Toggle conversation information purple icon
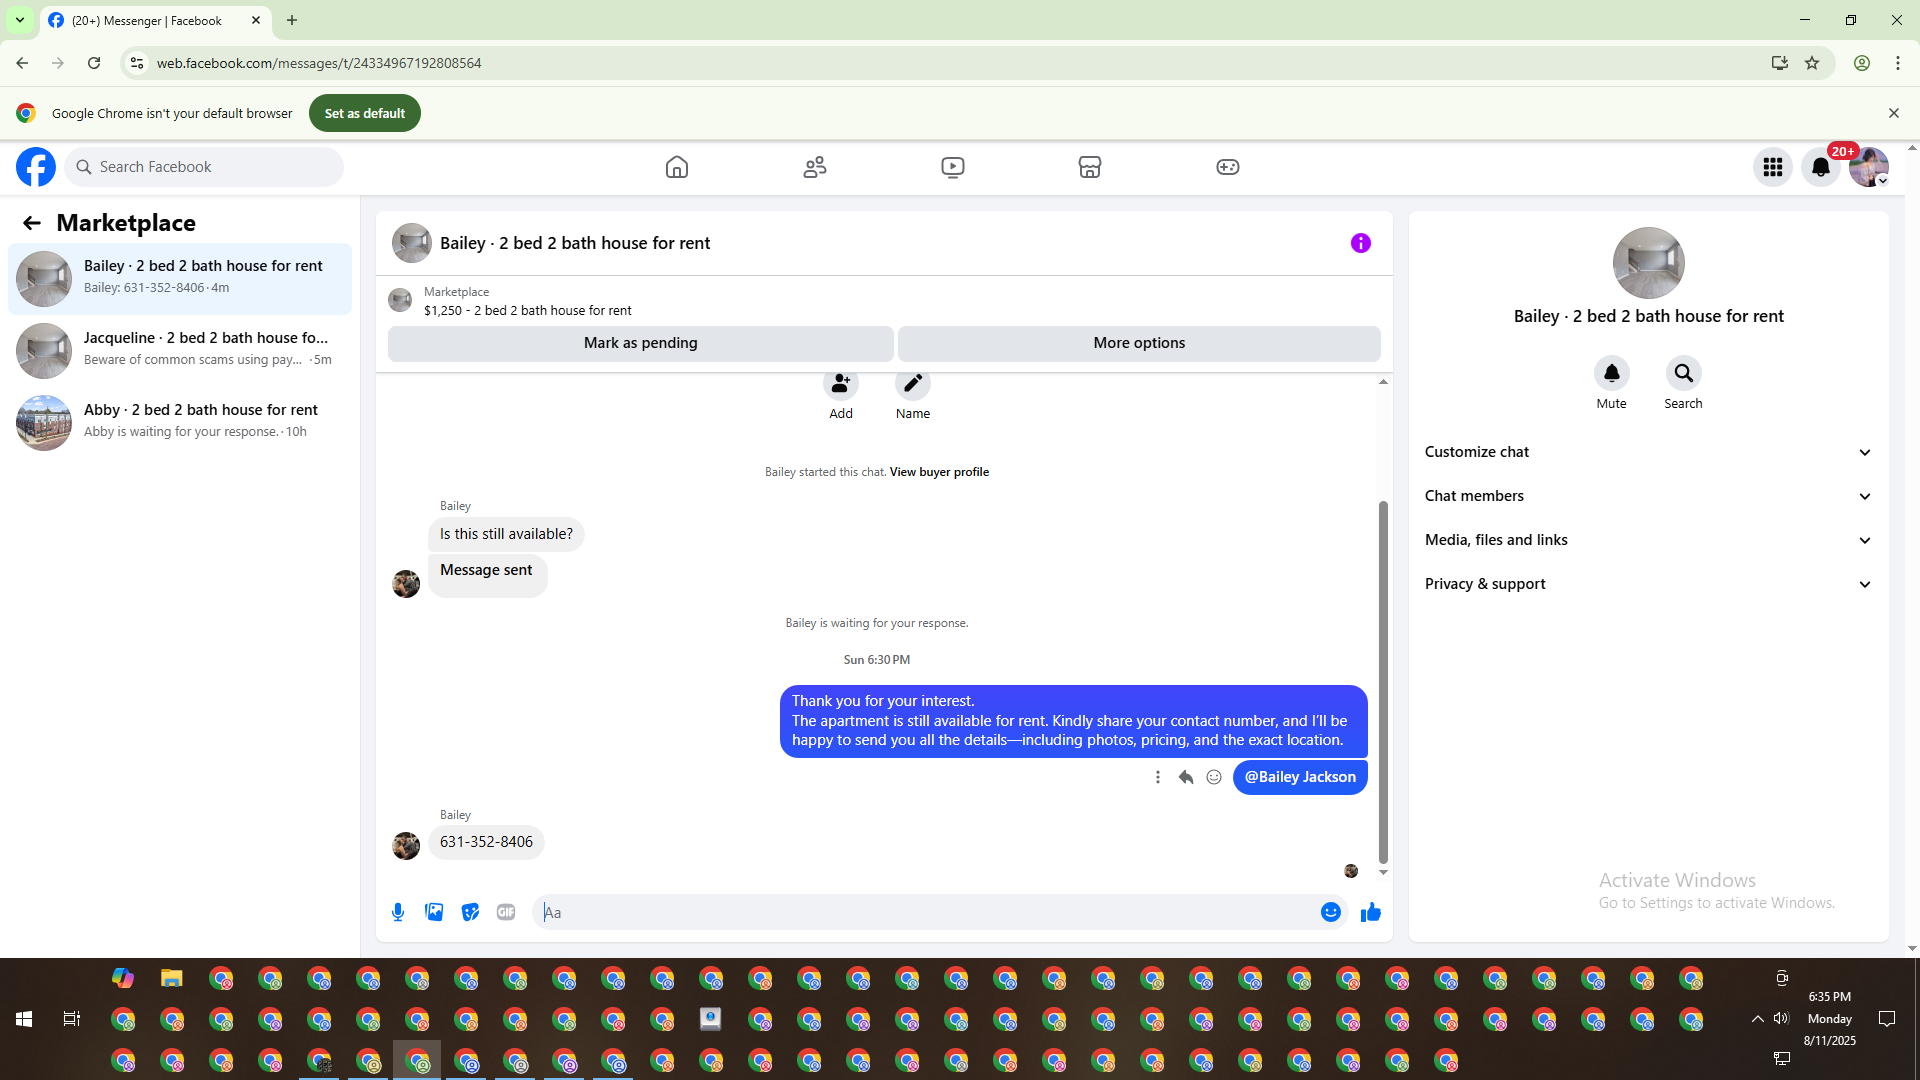This screenshot has height=1080, width=1920. pyautogui.click(x=1360, y=243)
